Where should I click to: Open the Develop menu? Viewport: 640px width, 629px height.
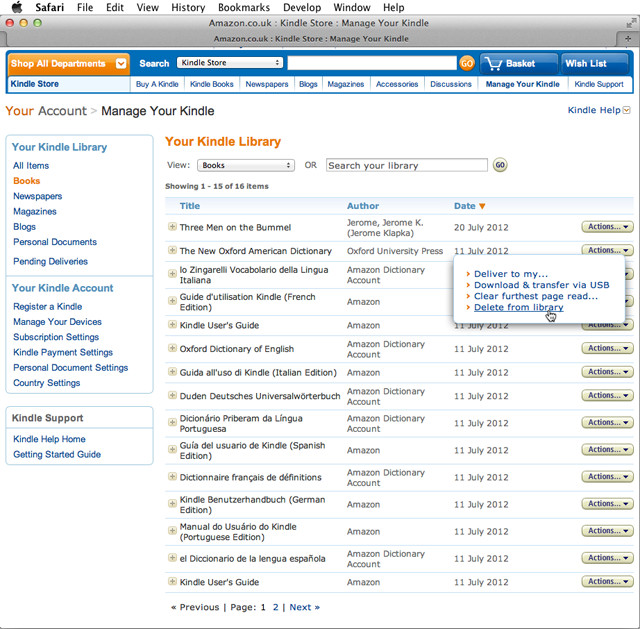click(x=302, y=7)
